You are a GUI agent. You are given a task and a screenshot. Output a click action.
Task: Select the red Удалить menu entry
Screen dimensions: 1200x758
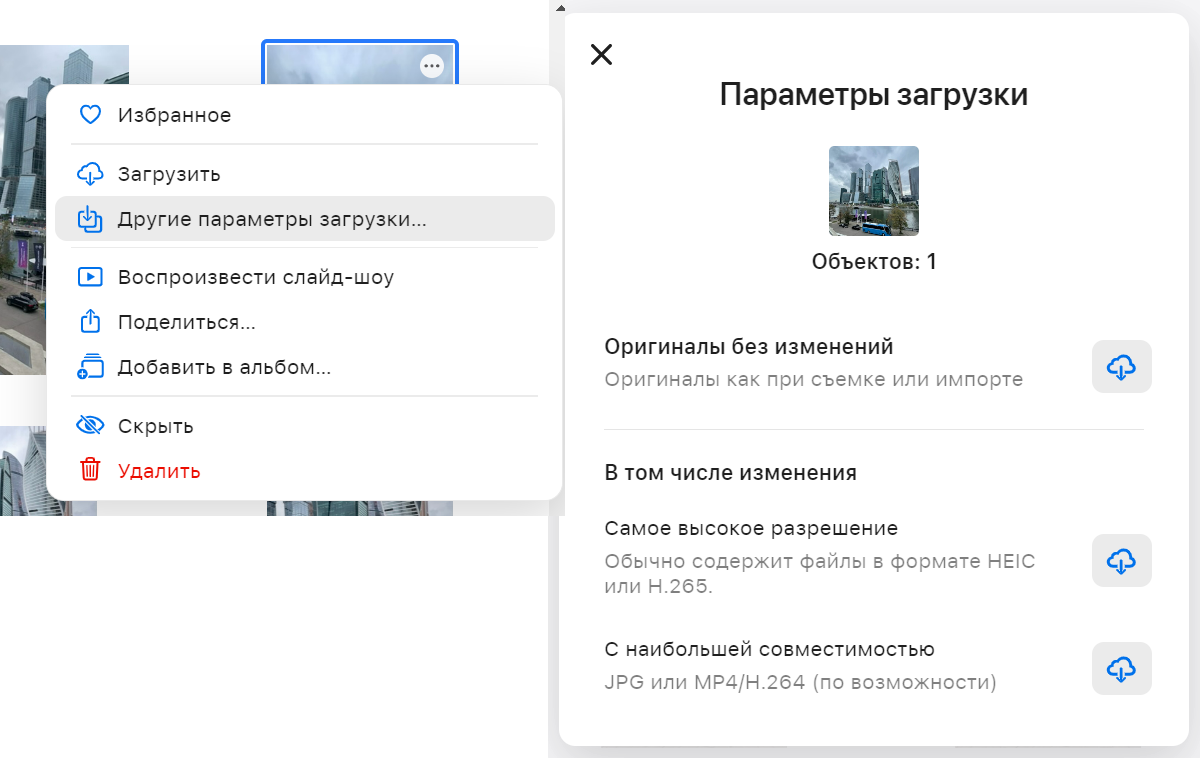click(304, 470)
